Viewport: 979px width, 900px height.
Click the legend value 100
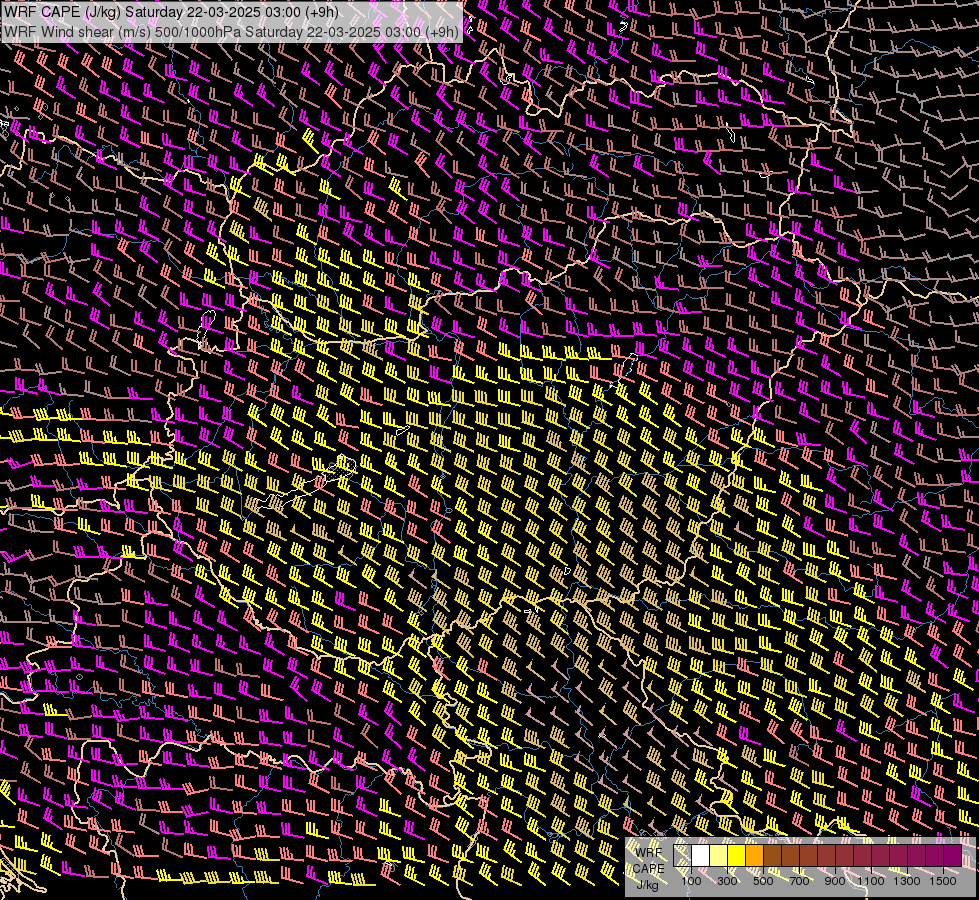point(691,881)
